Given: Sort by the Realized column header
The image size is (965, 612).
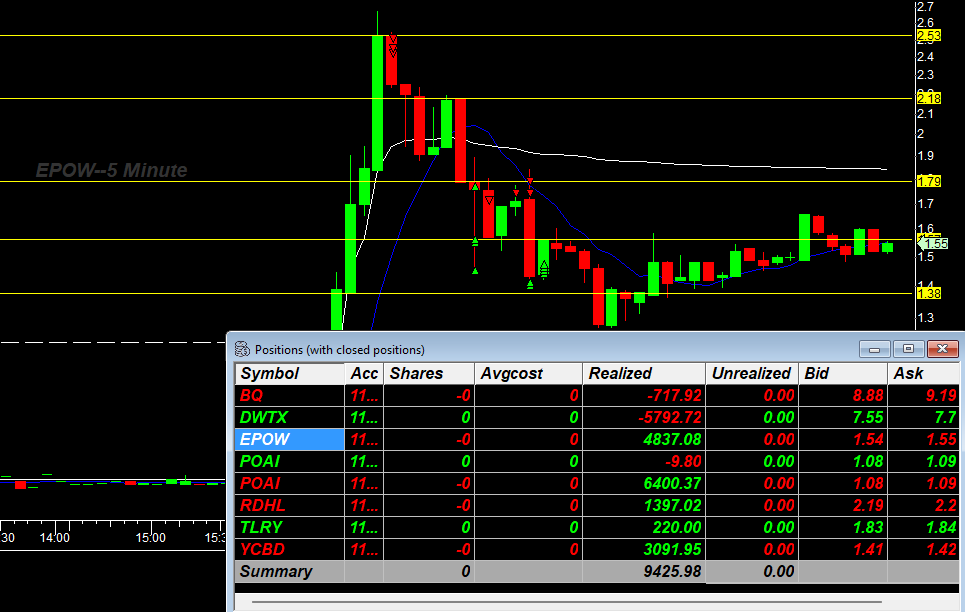Looking at the screenshot, I should [x=644, y=374].
